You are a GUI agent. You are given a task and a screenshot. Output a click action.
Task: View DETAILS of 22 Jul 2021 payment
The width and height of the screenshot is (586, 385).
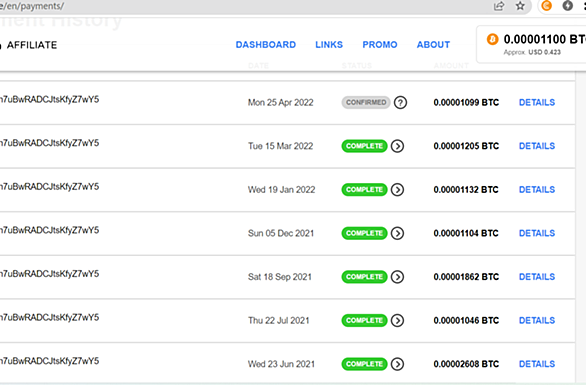(x=537, y=321)
